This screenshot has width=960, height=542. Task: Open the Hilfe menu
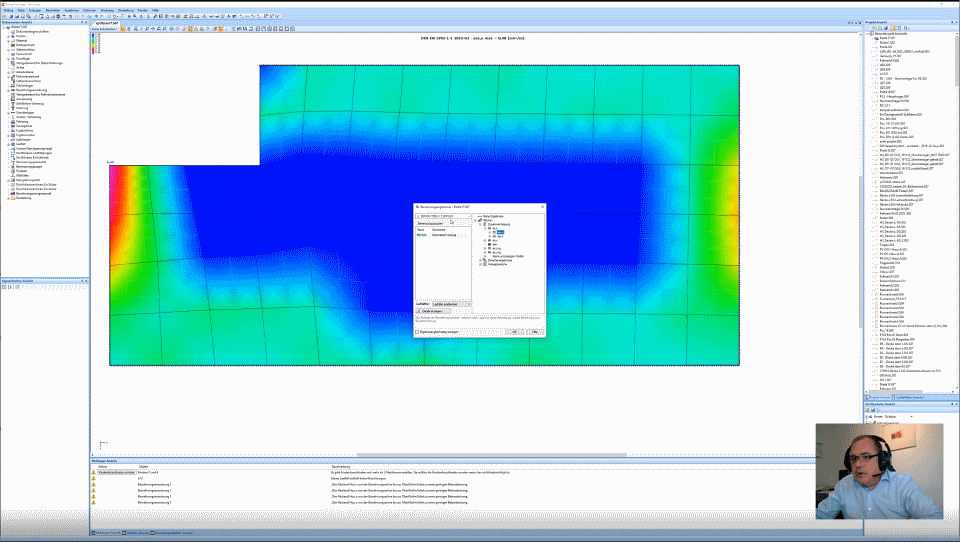[x=155, y=10]
